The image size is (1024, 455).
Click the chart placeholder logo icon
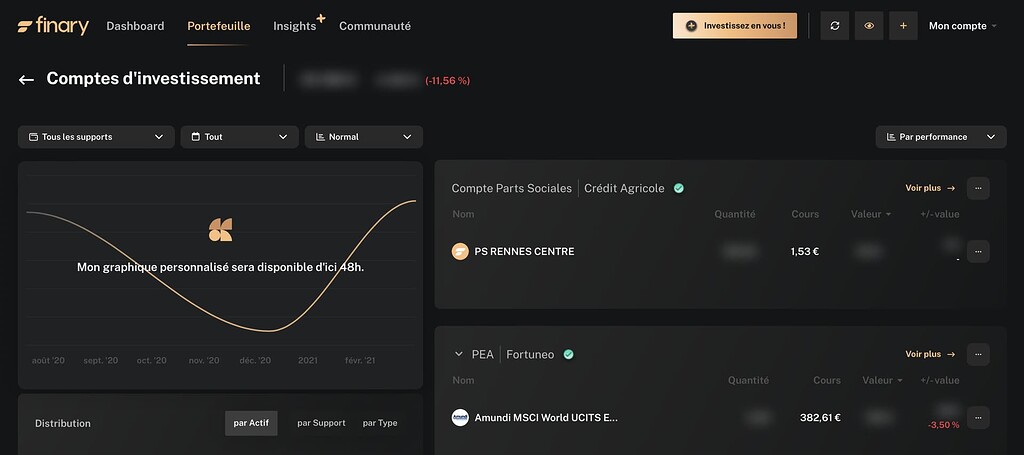coord(220,230)
